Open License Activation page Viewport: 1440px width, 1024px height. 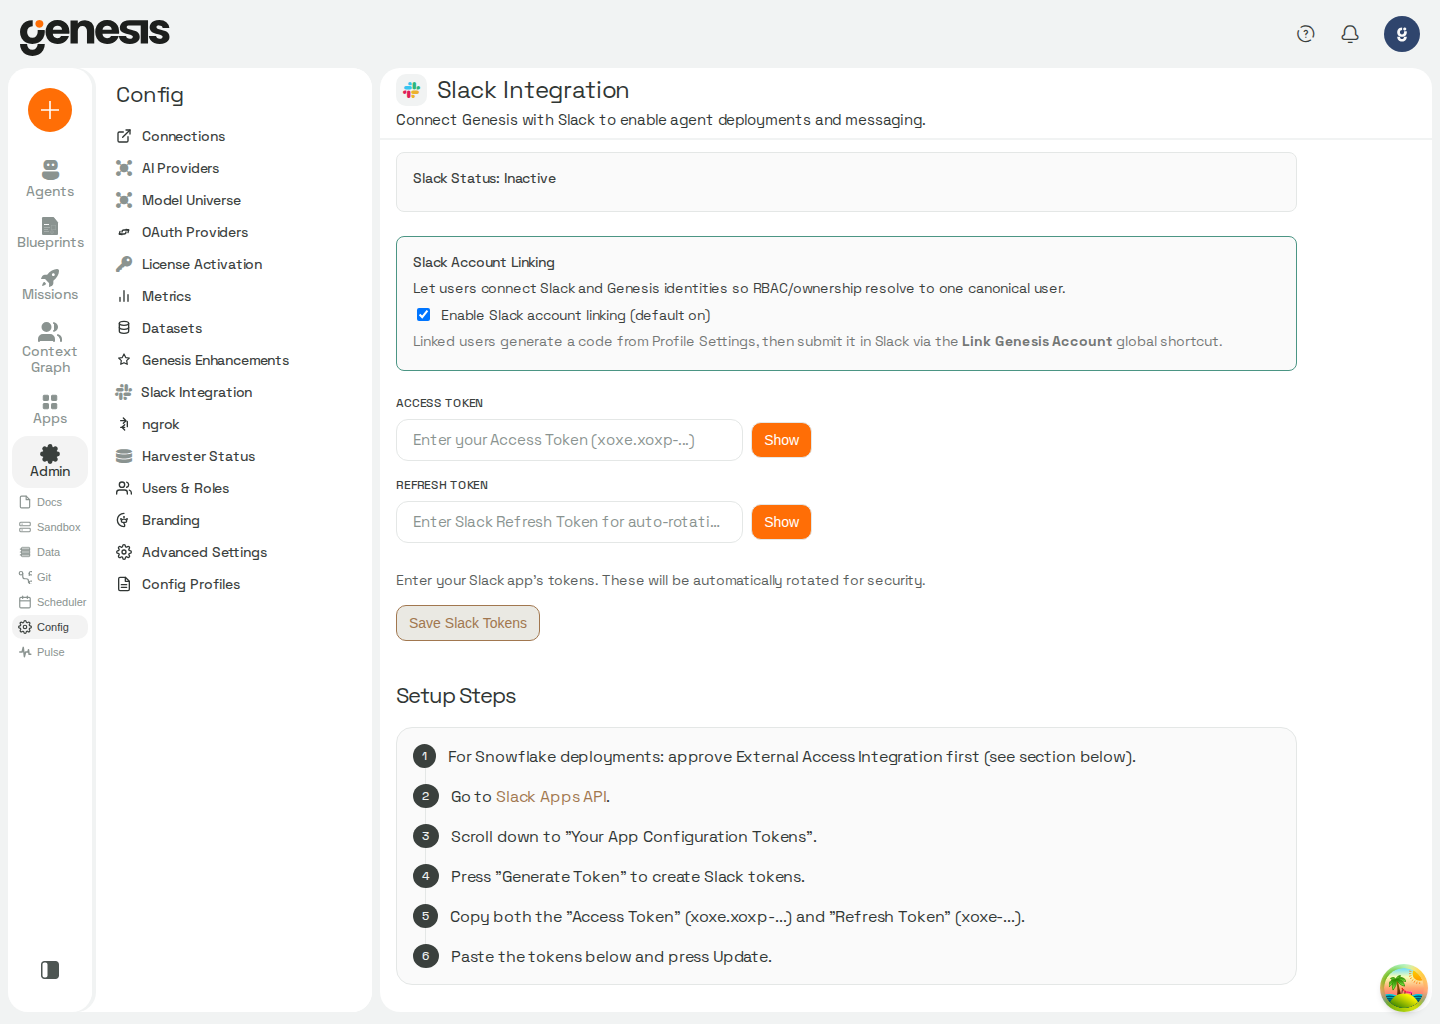coord(189,264)
